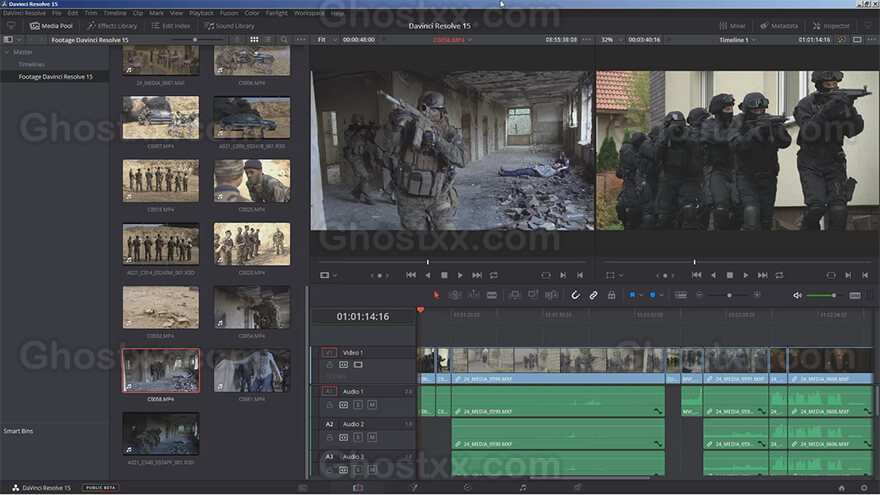The width and height of the screenshot is (880, 495).
Task: Toggle timeline snapping magnet icon
Action: coord(575,295)
